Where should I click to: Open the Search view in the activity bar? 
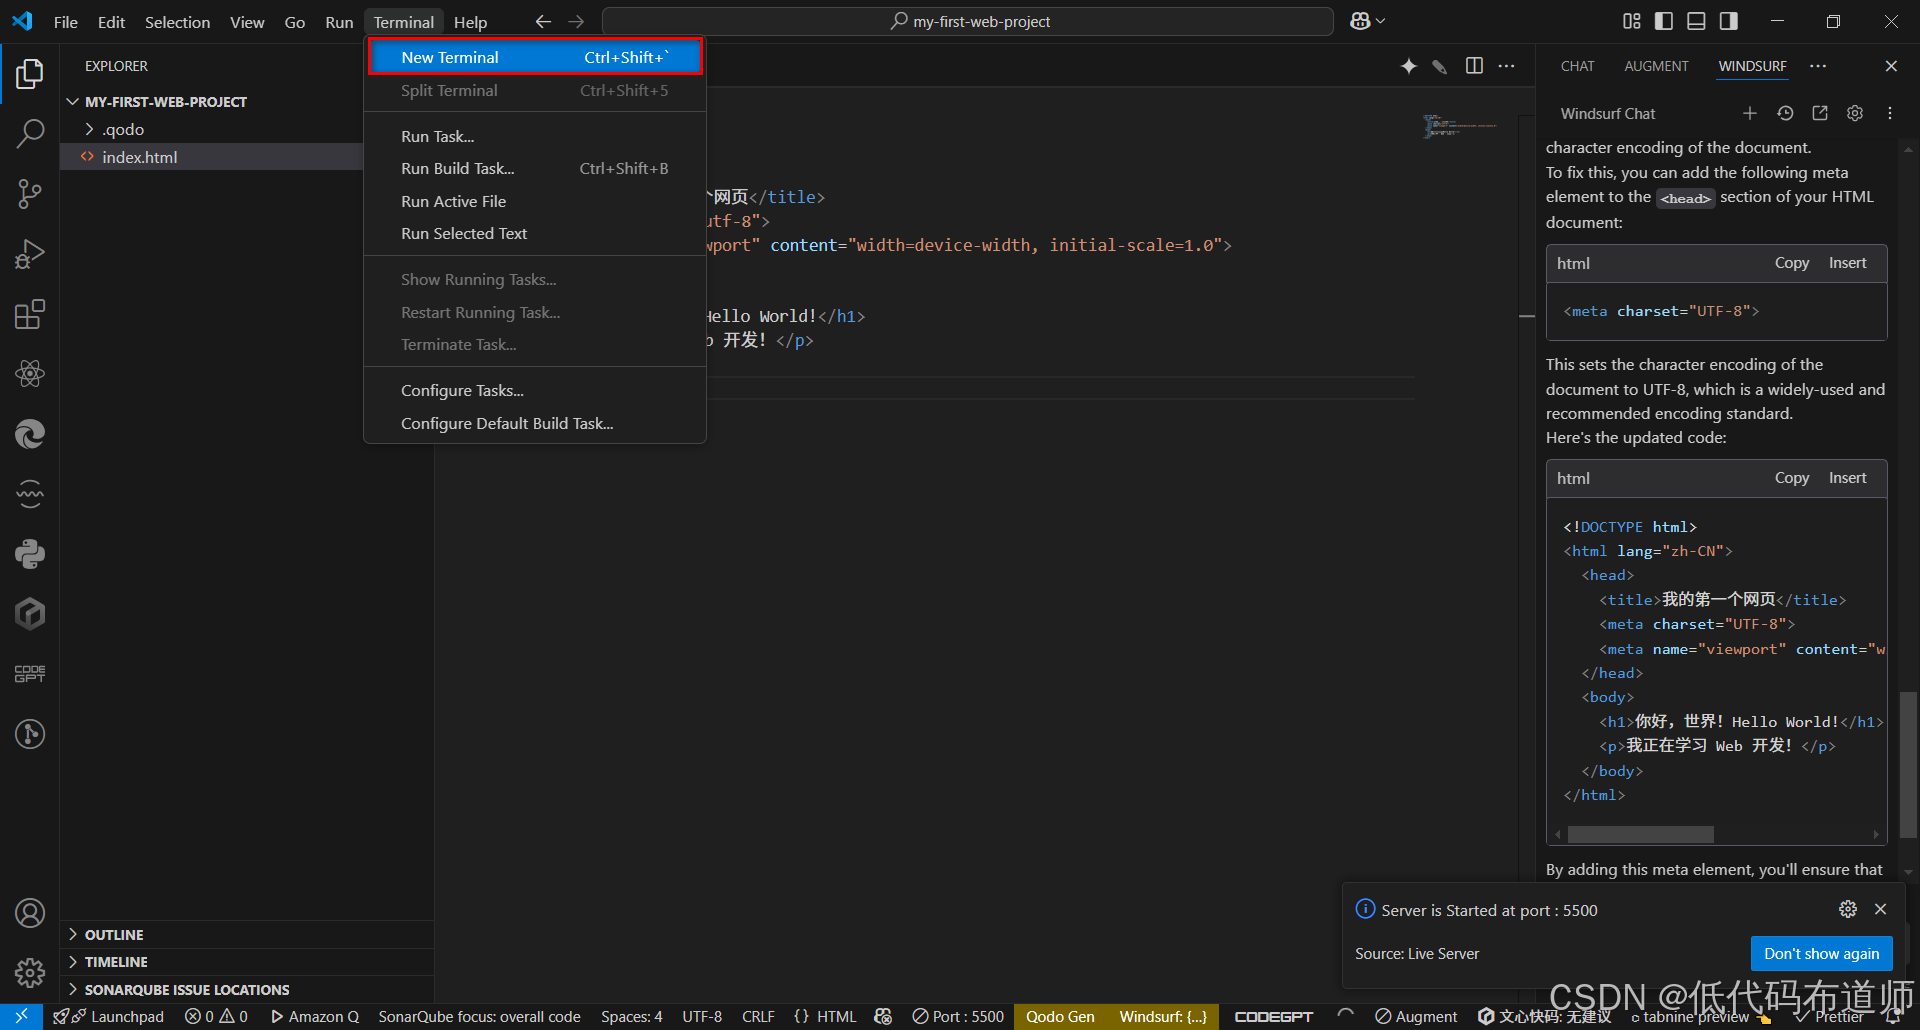tap(30, 133)
